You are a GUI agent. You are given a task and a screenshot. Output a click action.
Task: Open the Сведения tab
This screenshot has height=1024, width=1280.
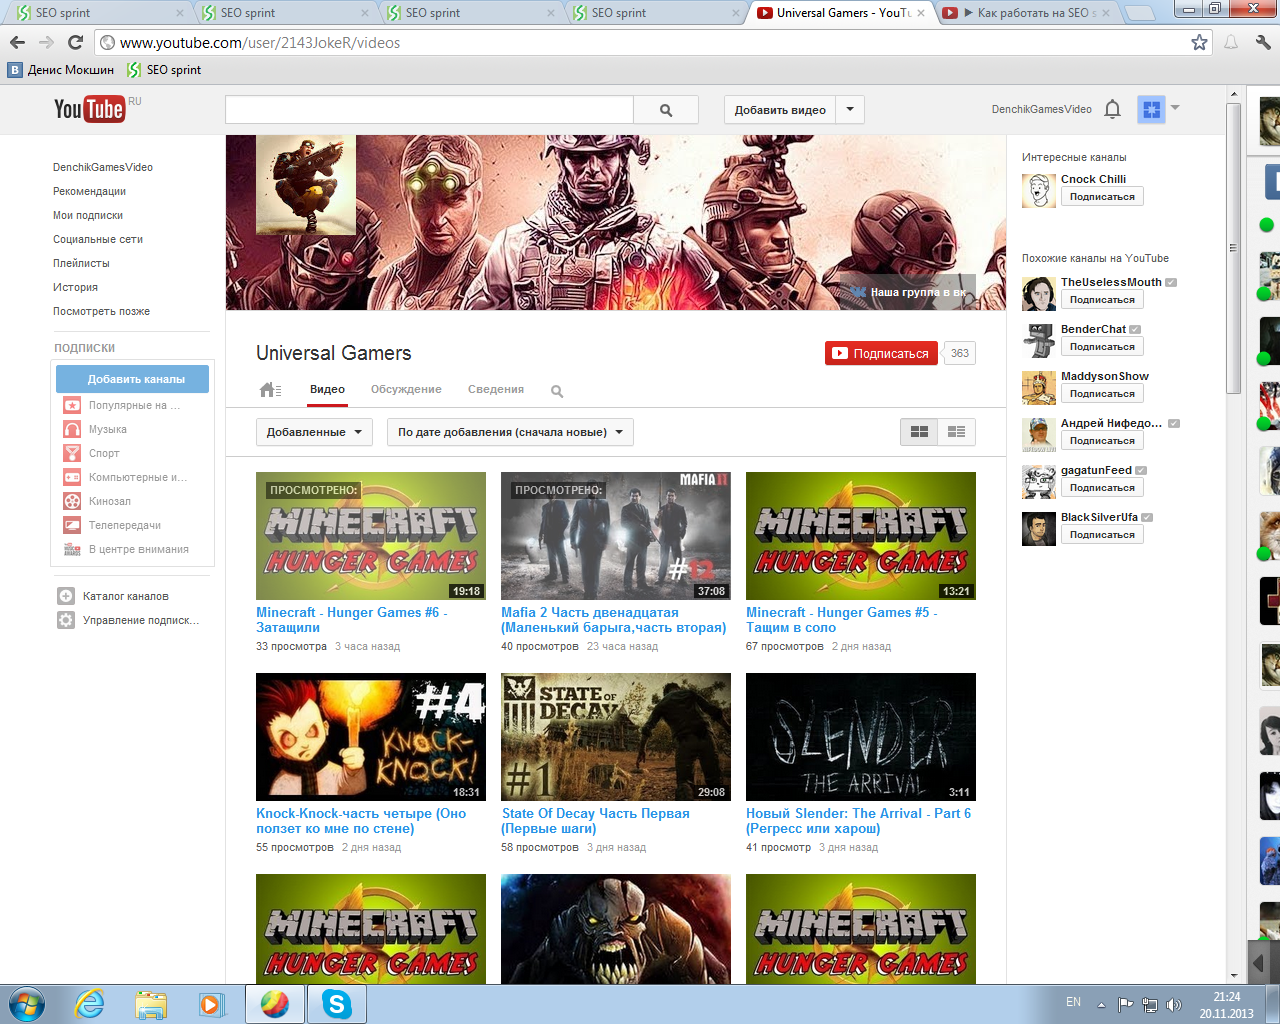pos(496,389)
